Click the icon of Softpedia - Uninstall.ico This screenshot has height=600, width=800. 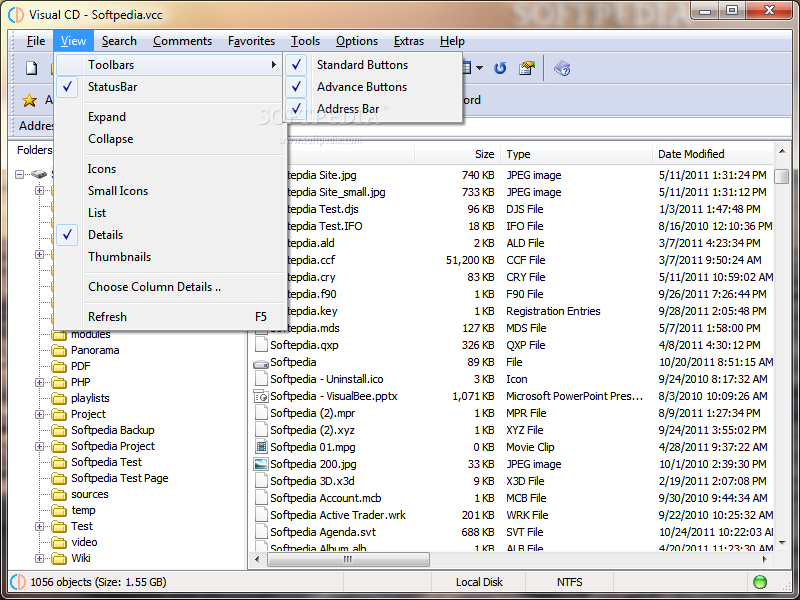(x=261, y=379)
